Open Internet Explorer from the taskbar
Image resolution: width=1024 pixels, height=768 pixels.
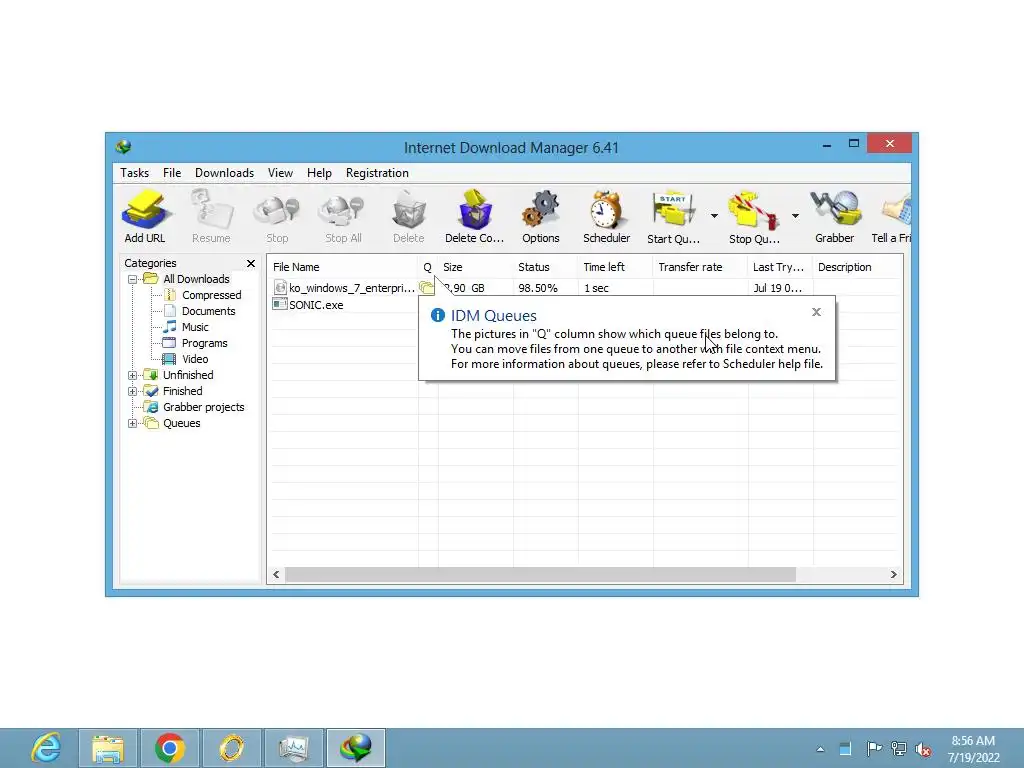[46, 748]
